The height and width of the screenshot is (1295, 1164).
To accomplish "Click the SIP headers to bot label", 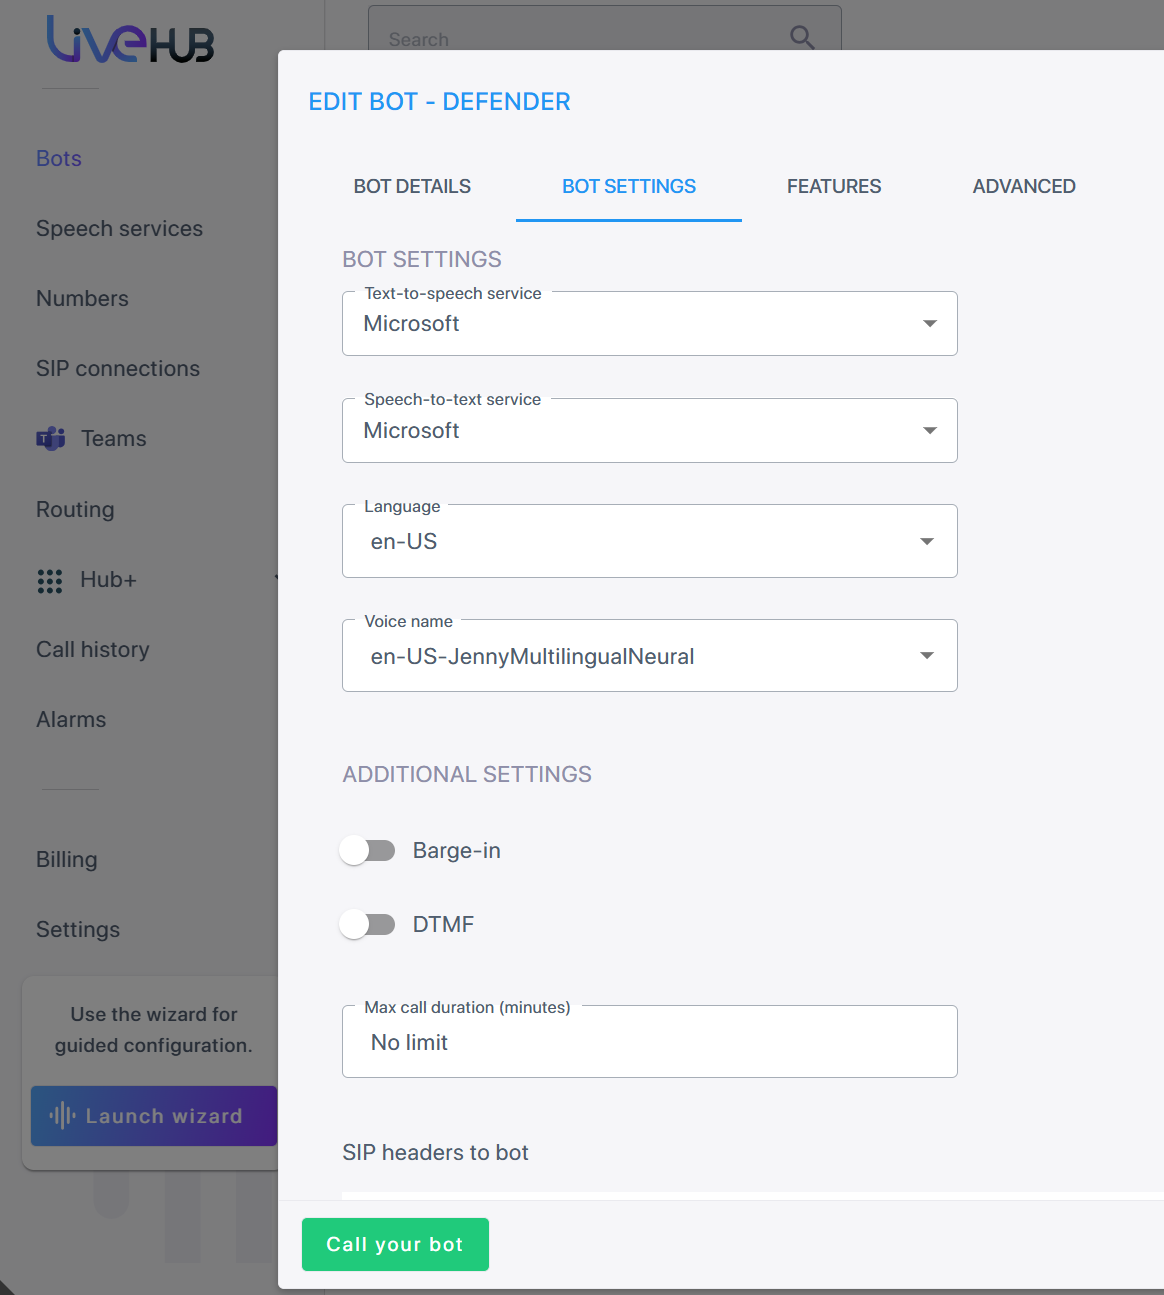I will [x=435, y=1152].
